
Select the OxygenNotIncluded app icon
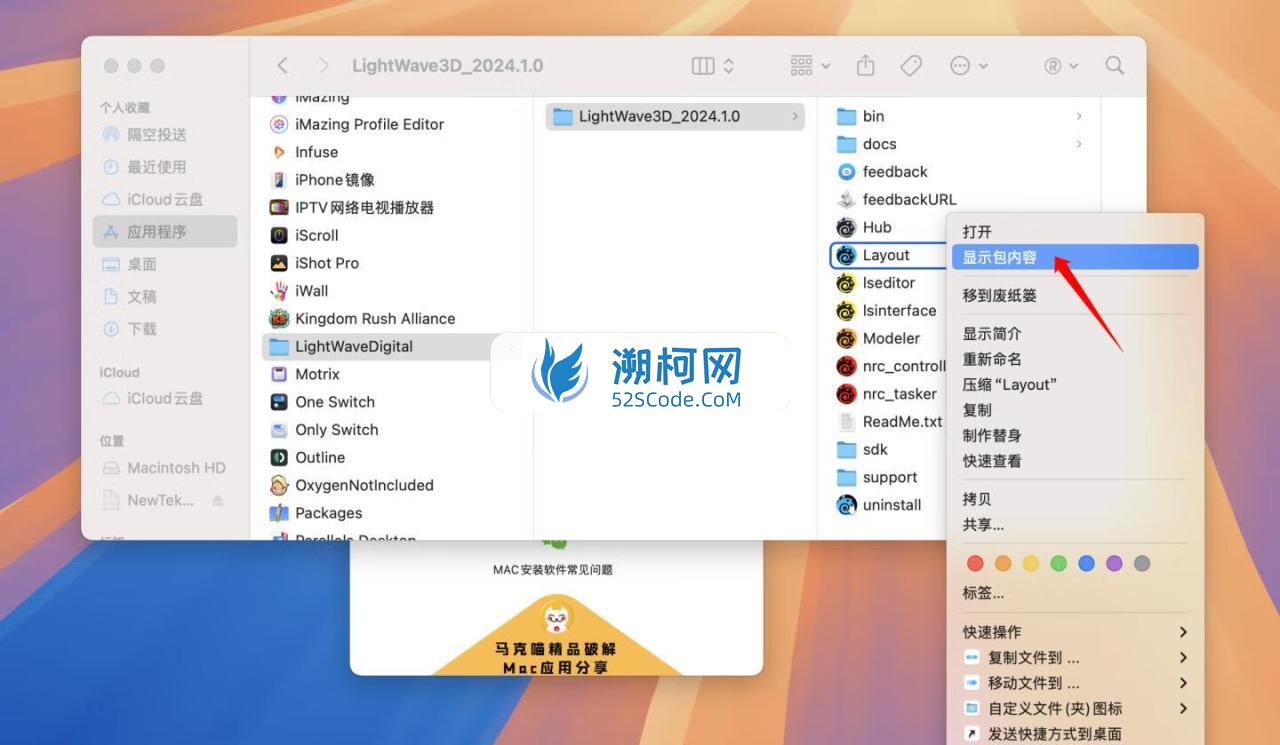point(279,485)
